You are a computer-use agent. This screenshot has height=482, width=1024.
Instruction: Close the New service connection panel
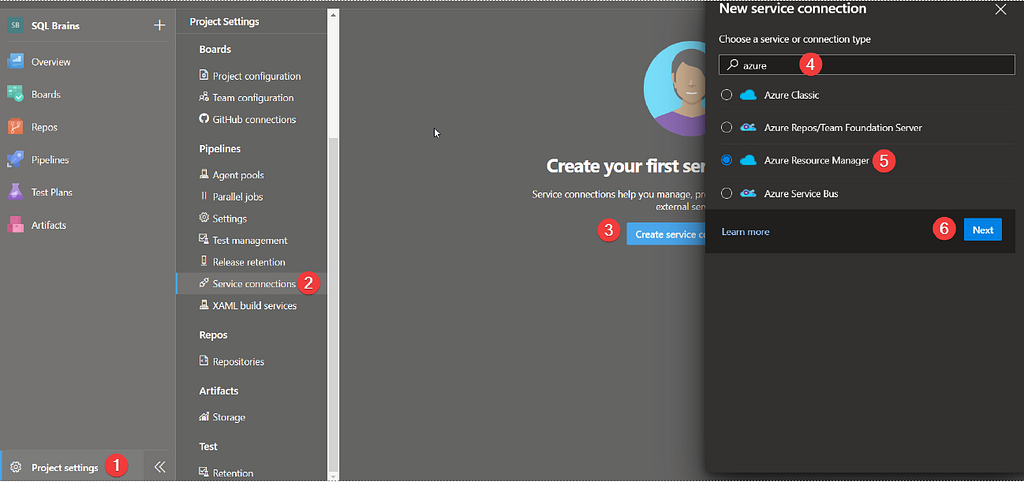click(x=1000, y=9)
